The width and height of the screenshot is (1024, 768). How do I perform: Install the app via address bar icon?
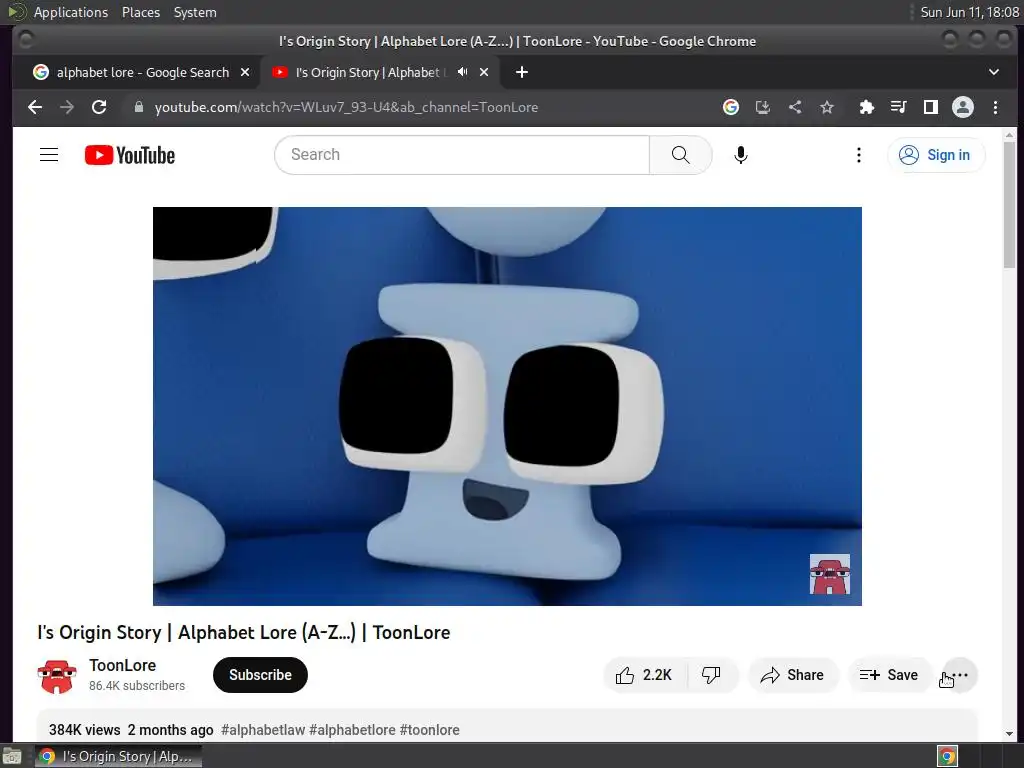coord(763,107)
